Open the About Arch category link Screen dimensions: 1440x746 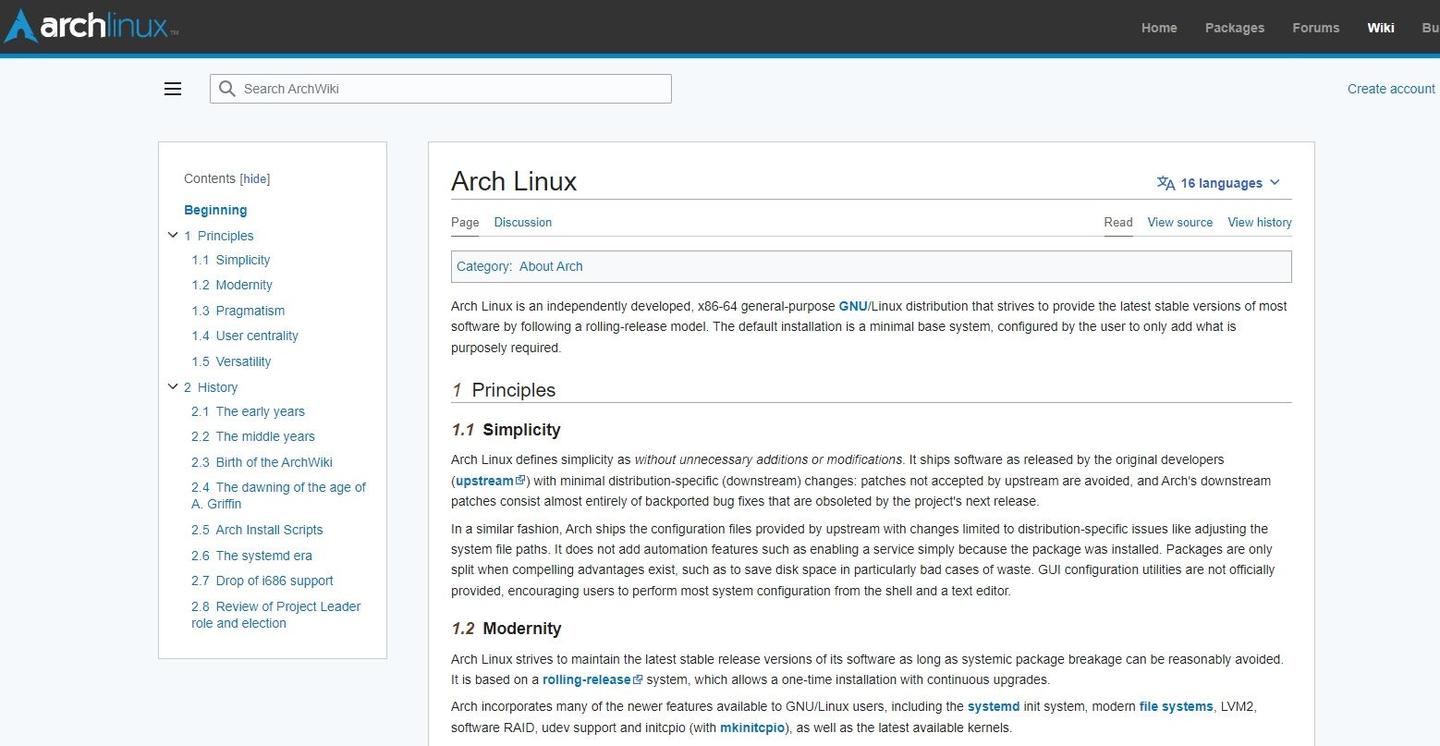tap(550, 266)
